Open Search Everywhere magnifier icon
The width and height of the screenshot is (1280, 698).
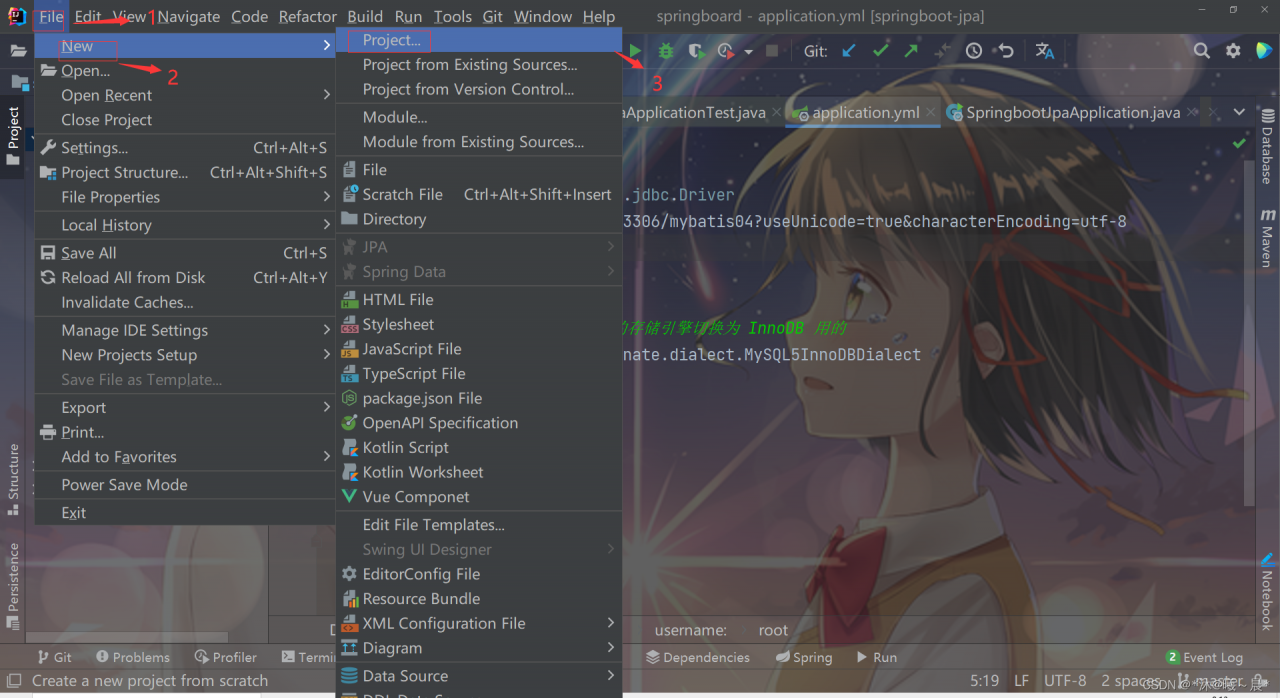tap(1202, 51)
